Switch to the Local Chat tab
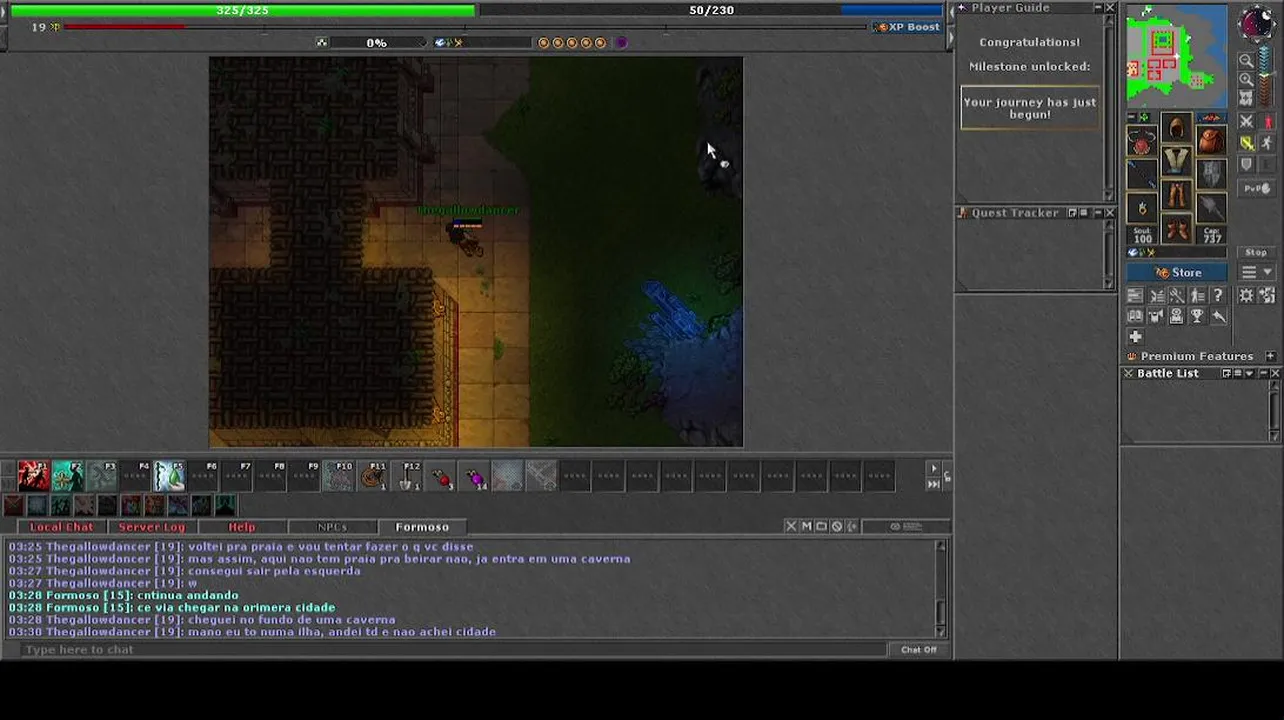This screenshot has width=1284, height=720. [x=61, y=527]
